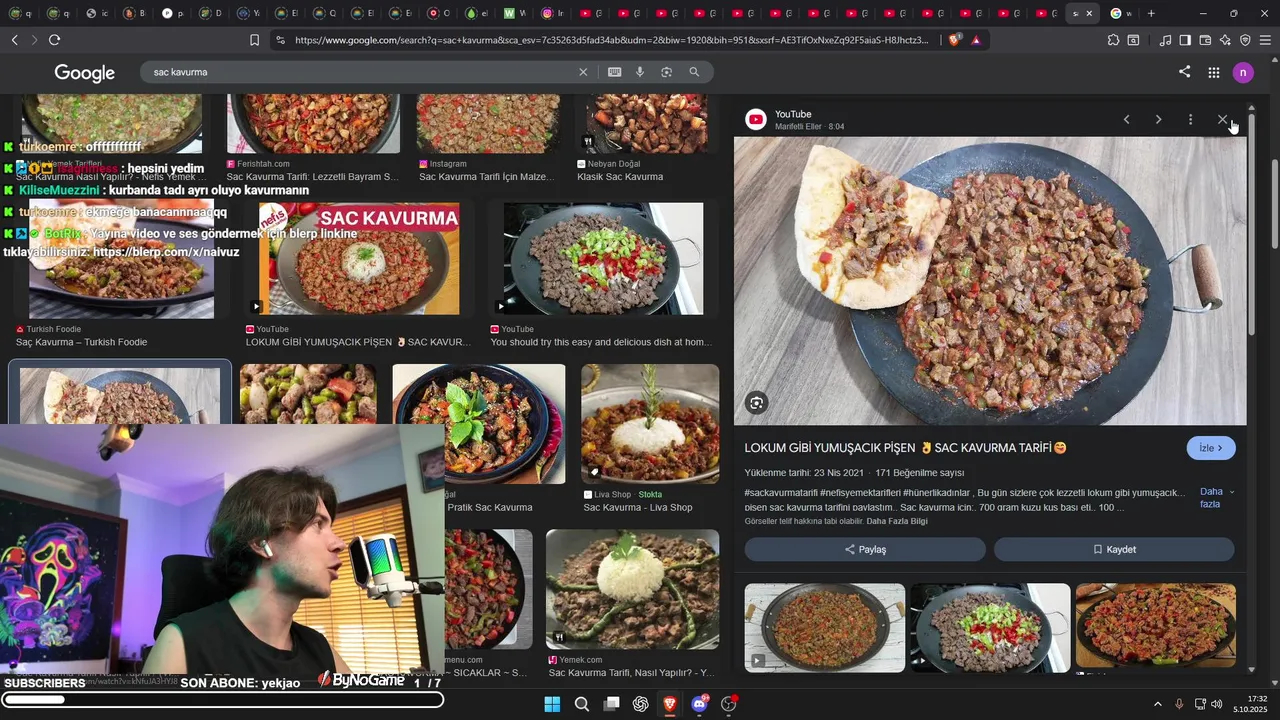Image resolution: width=1280 pixels, height=720 pixels.
Task: Show previous image in the preview panel
Action: click(1126, 119)
